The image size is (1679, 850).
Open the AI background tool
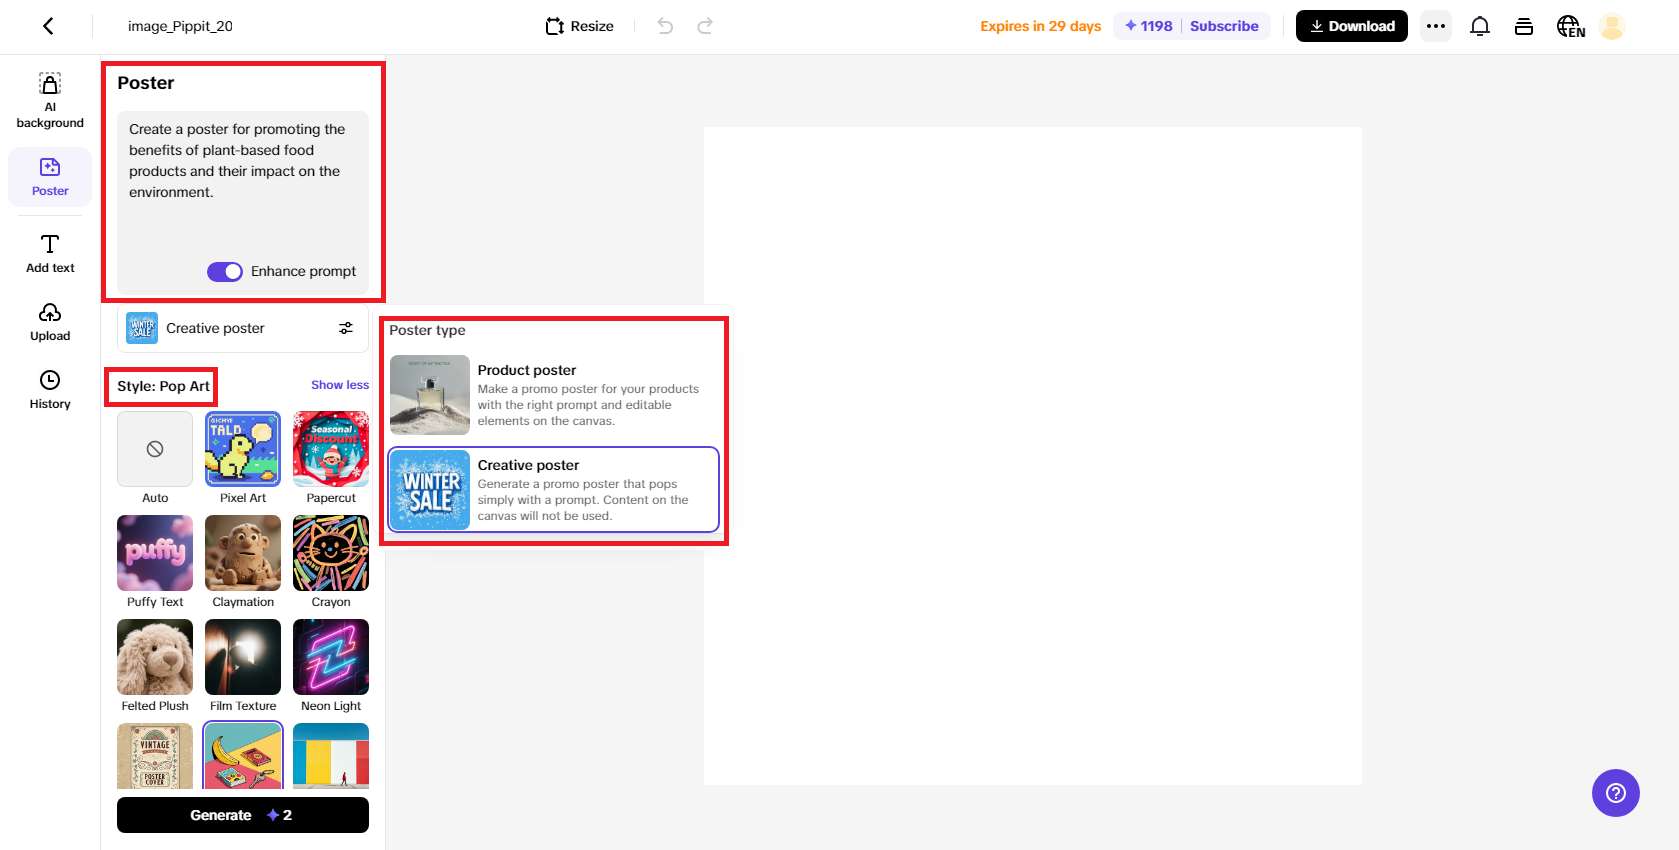(50, 101)
